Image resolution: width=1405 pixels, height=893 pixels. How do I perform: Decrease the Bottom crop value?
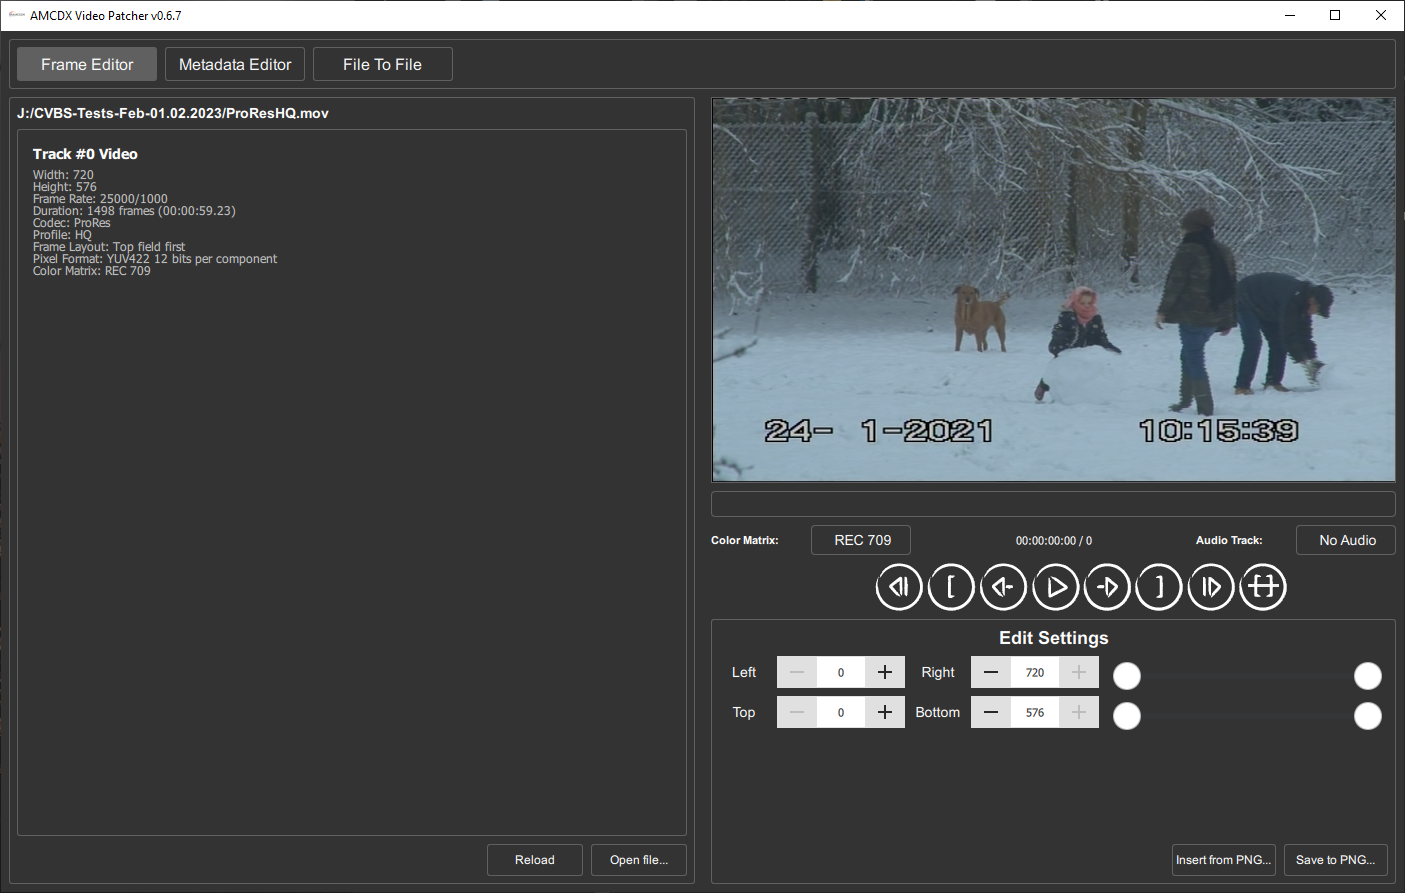click(x=991, y=712)
